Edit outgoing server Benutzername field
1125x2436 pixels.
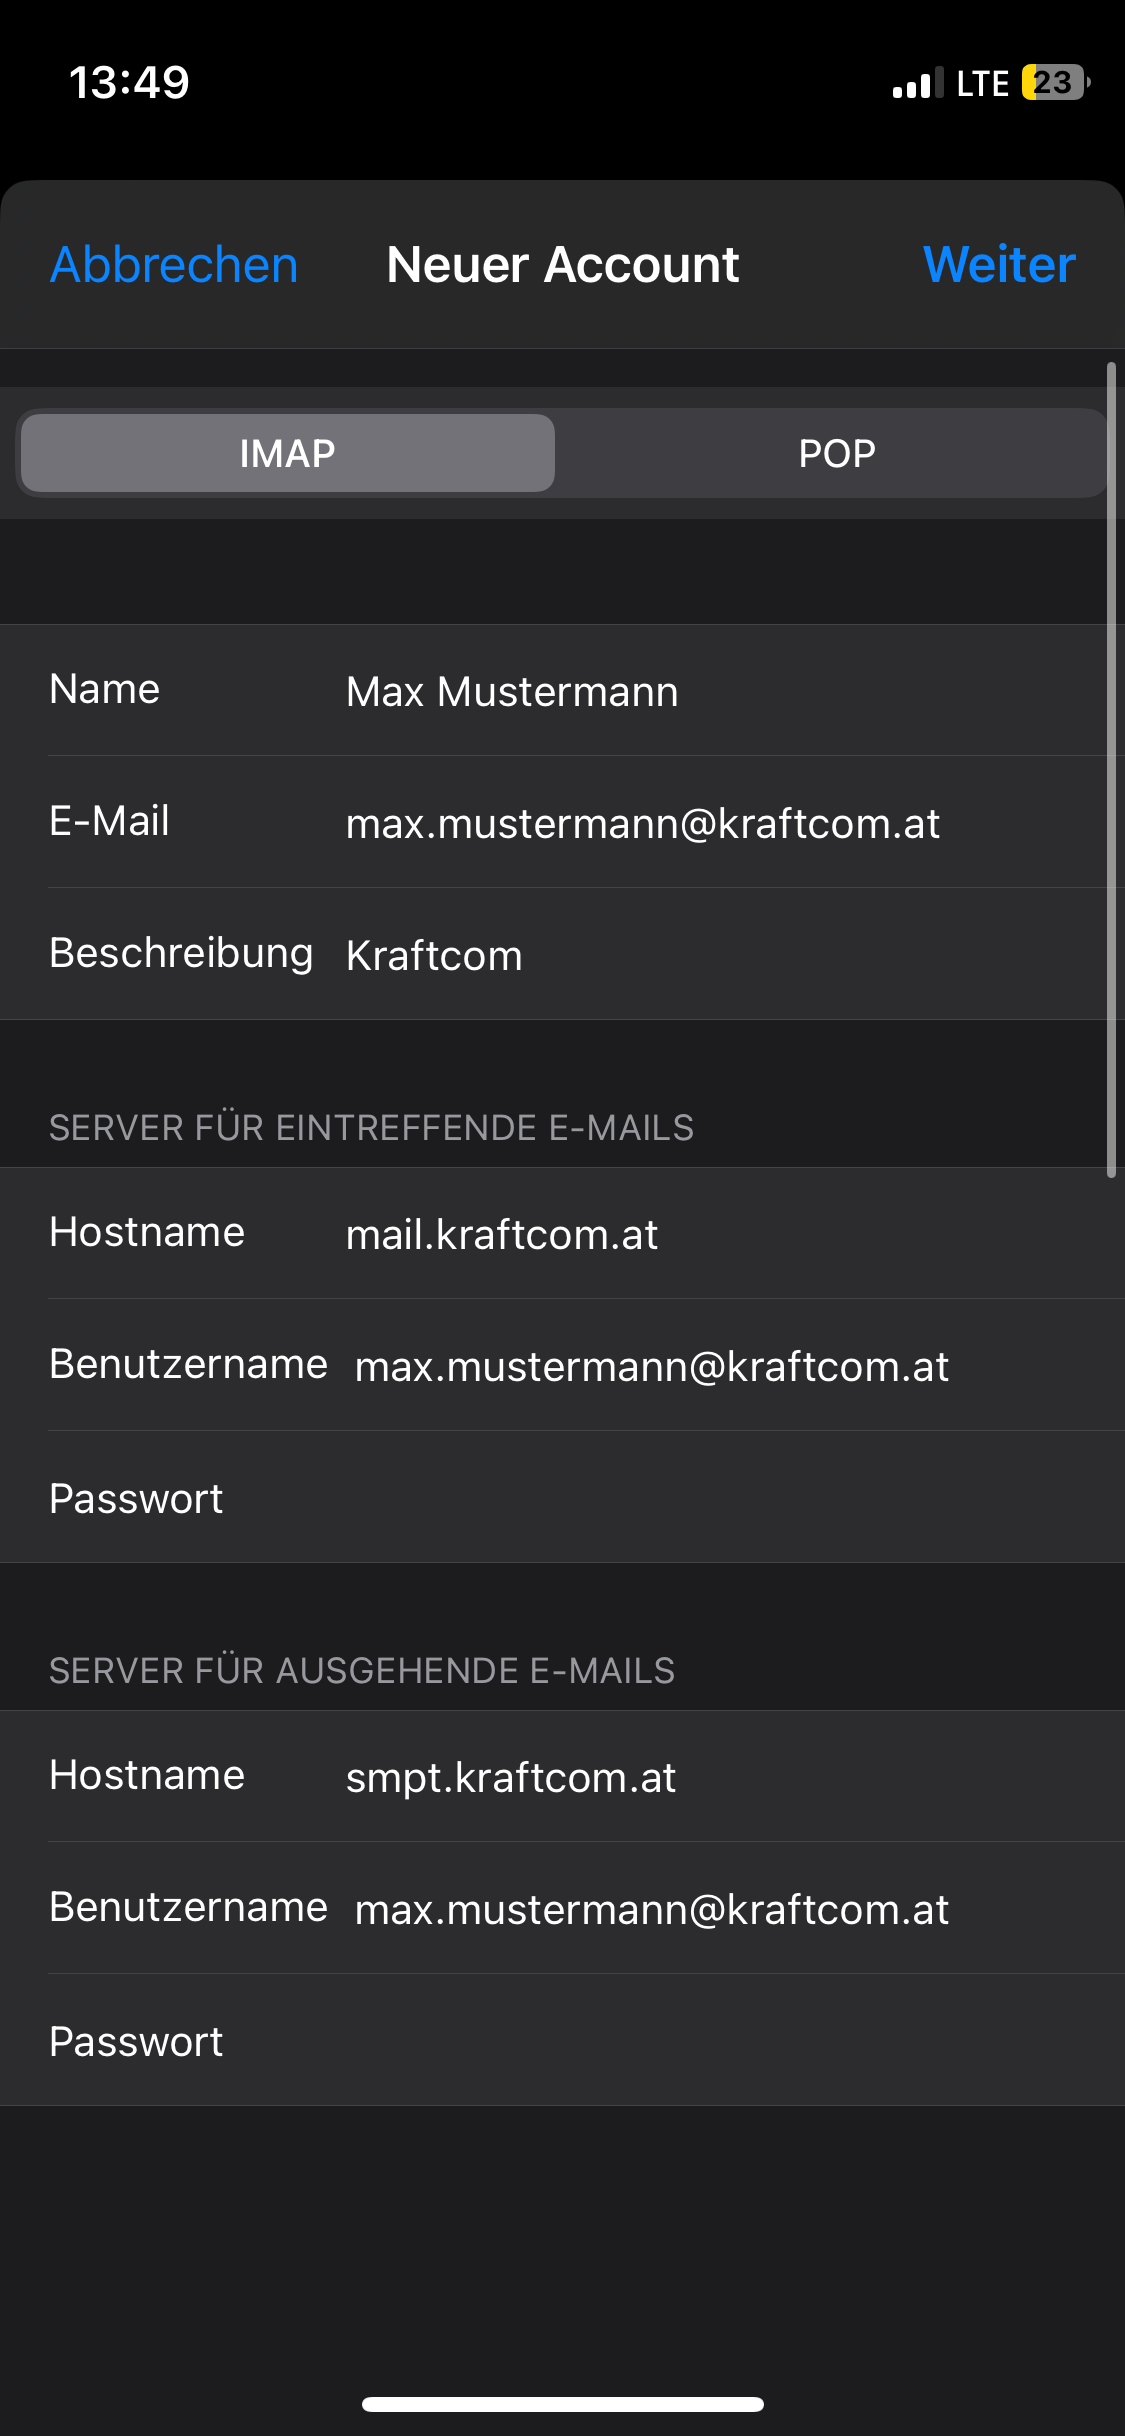tap(562, 1908)
